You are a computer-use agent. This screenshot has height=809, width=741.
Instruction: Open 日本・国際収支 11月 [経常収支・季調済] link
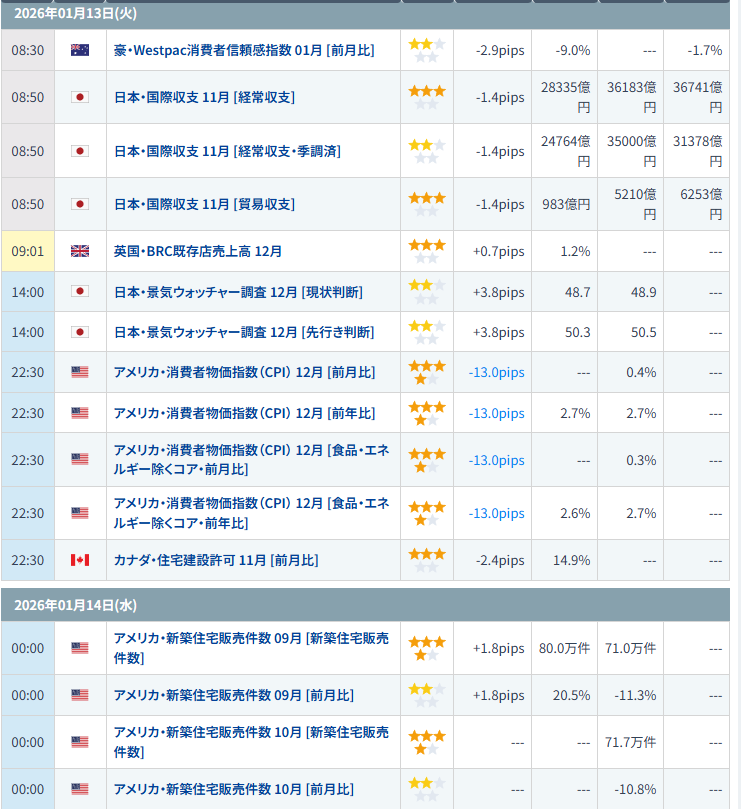click(227, 151)
